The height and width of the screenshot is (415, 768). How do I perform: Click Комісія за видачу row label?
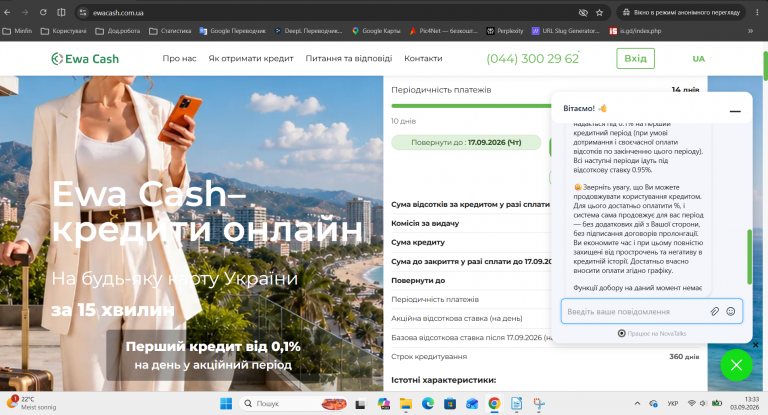click(x=425, y=223)
